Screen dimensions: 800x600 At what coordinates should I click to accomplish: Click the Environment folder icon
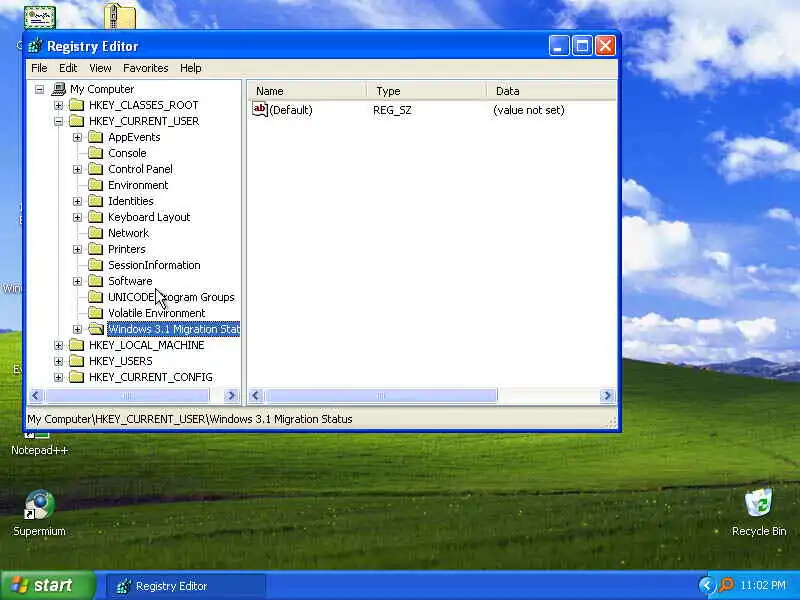(x=95, y=185)
